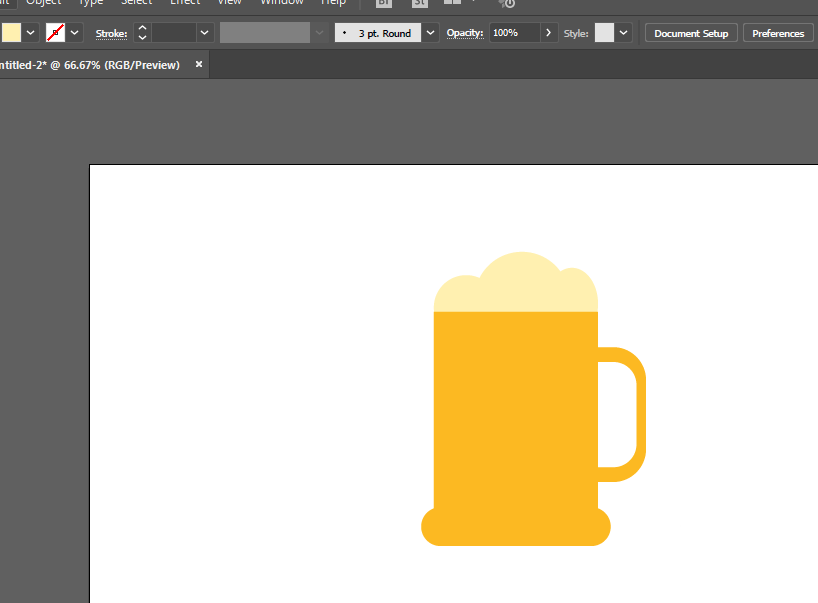Screen dimensions: 818x603
Task: Click the stroke swatch with red slash
Action: pos(55,33)
